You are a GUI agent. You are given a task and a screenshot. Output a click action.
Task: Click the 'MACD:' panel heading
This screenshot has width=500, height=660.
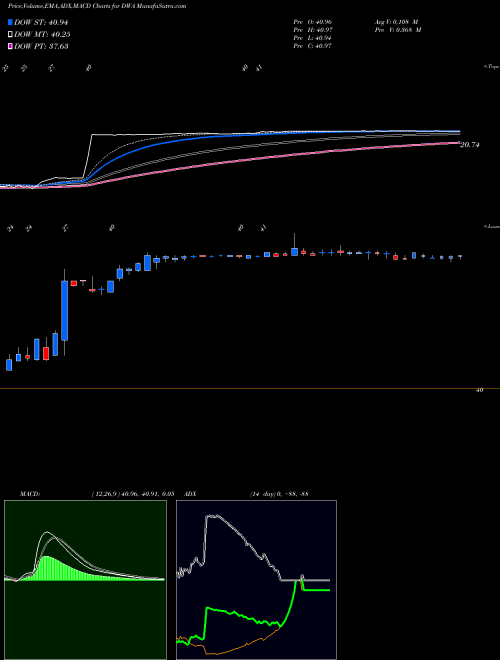click(x=29, y=494)
